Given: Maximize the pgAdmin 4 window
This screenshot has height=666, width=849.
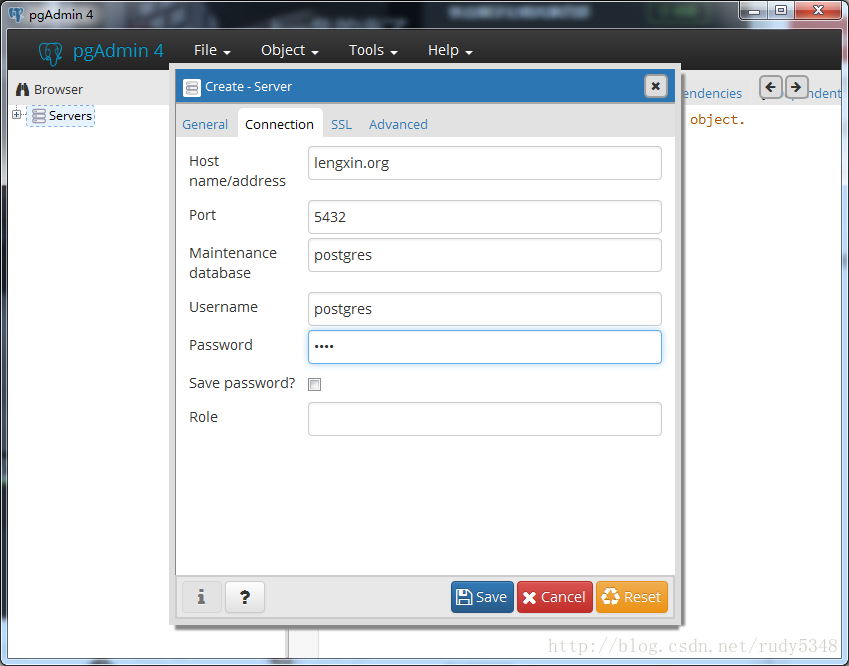Looking at the screenshot, I should [780, 10].
